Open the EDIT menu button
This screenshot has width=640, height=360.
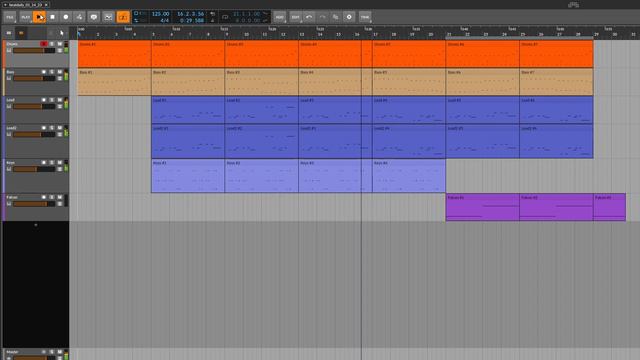[x=295, y=17]
